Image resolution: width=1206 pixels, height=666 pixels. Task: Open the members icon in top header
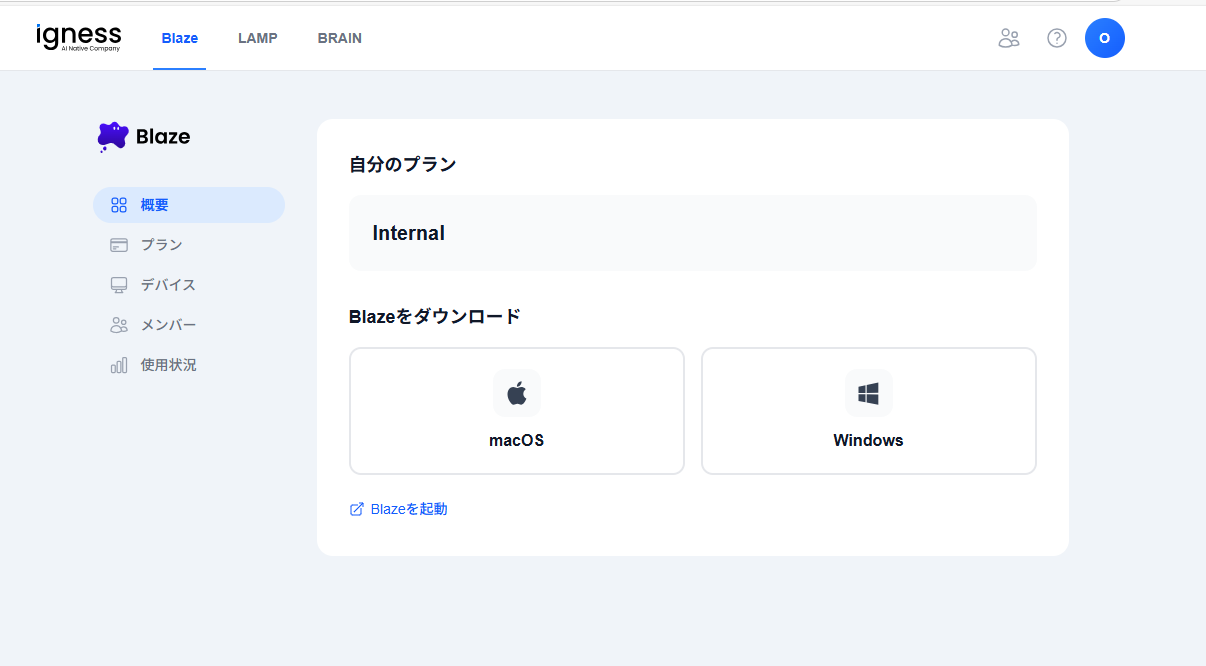pos(1008,38)
